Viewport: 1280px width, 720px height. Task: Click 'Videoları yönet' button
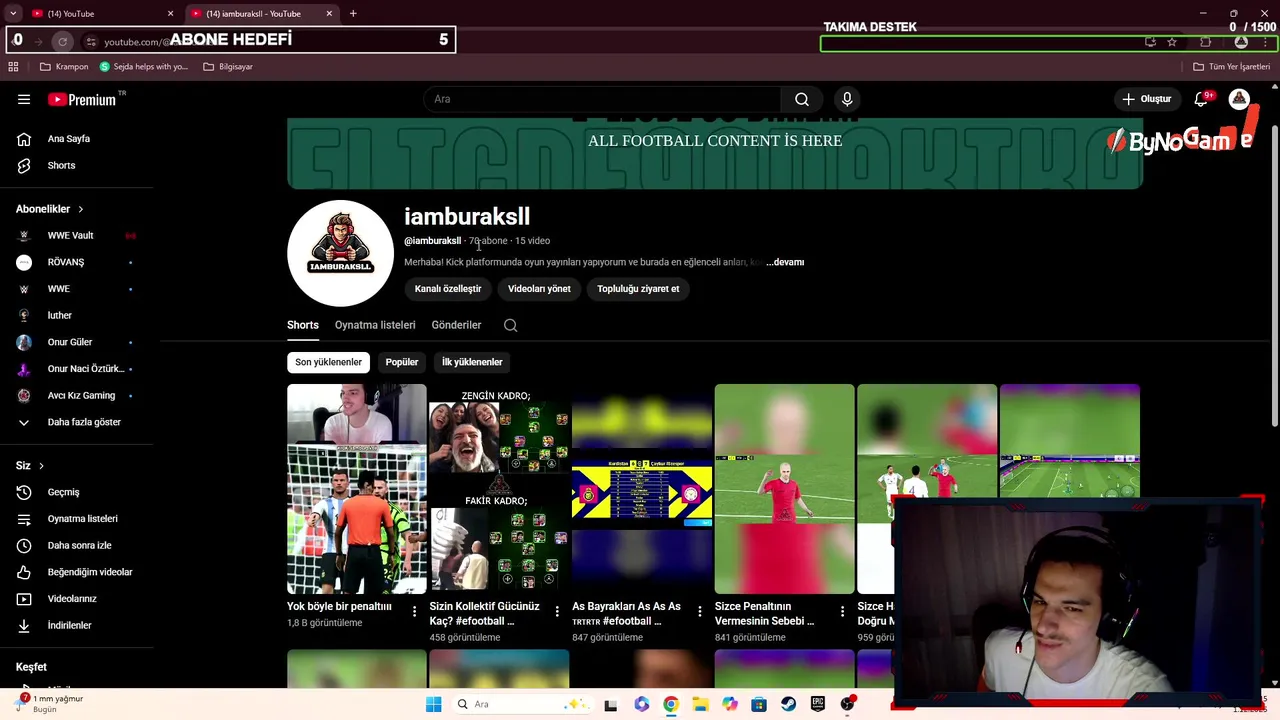(x=539, y=289)
